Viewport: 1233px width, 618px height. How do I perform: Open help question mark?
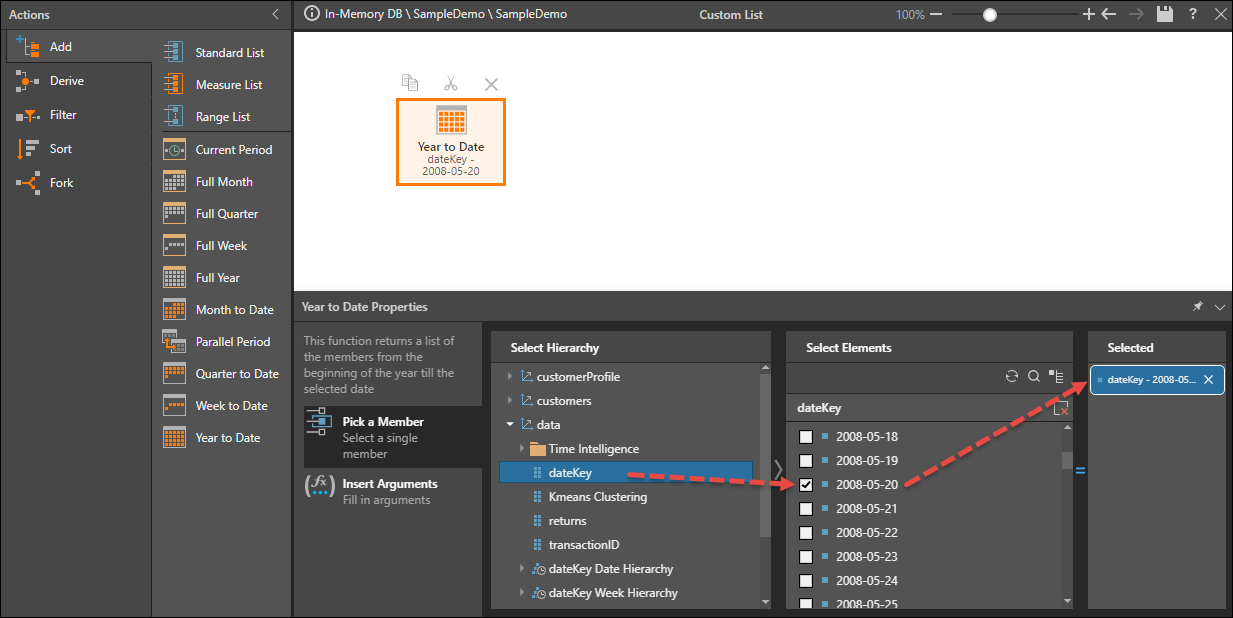1193,15
